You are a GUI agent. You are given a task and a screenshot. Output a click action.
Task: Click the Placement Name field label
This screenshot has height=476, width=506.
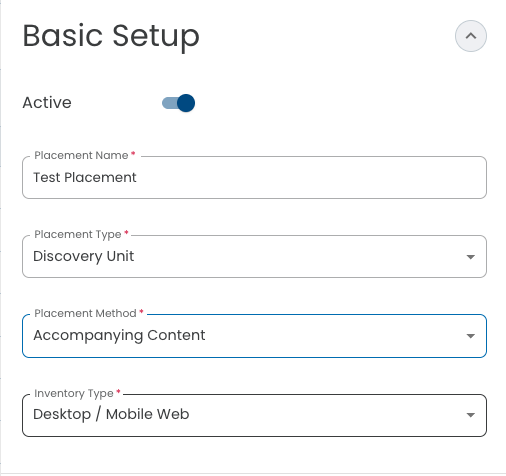coord(81,155)
